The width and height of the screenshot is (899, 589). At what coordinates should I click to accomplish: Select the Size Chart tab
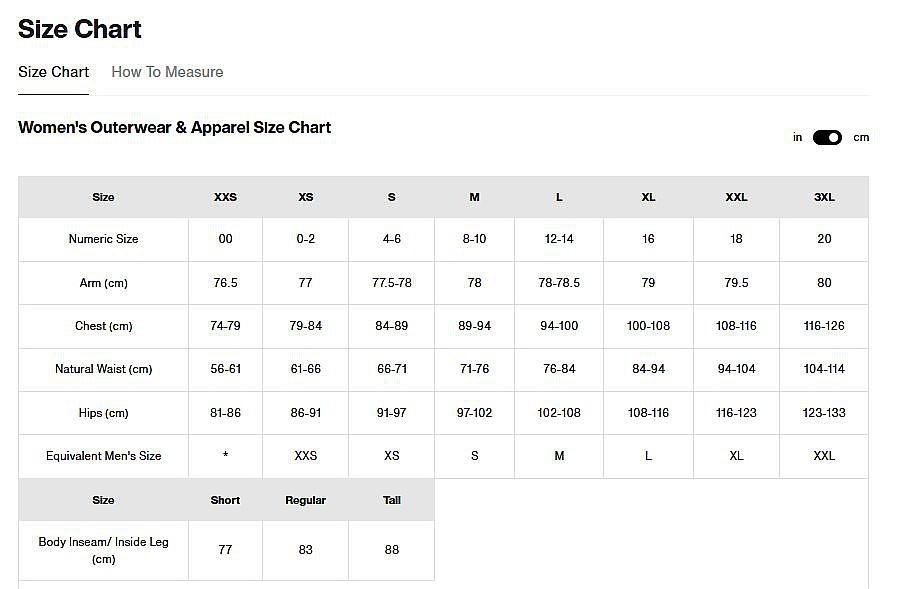[53, 72]
